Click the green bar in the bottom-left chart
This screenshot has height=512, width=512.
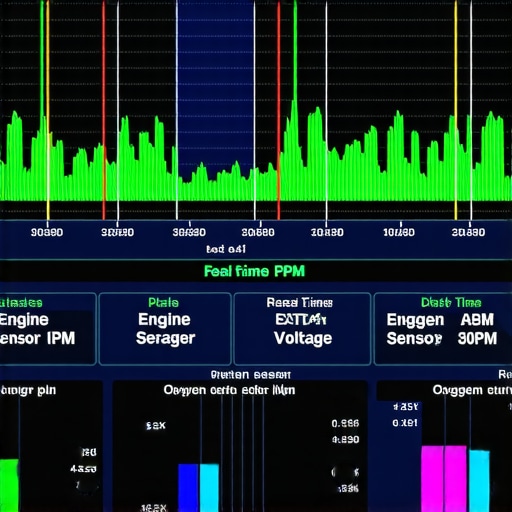9,485
